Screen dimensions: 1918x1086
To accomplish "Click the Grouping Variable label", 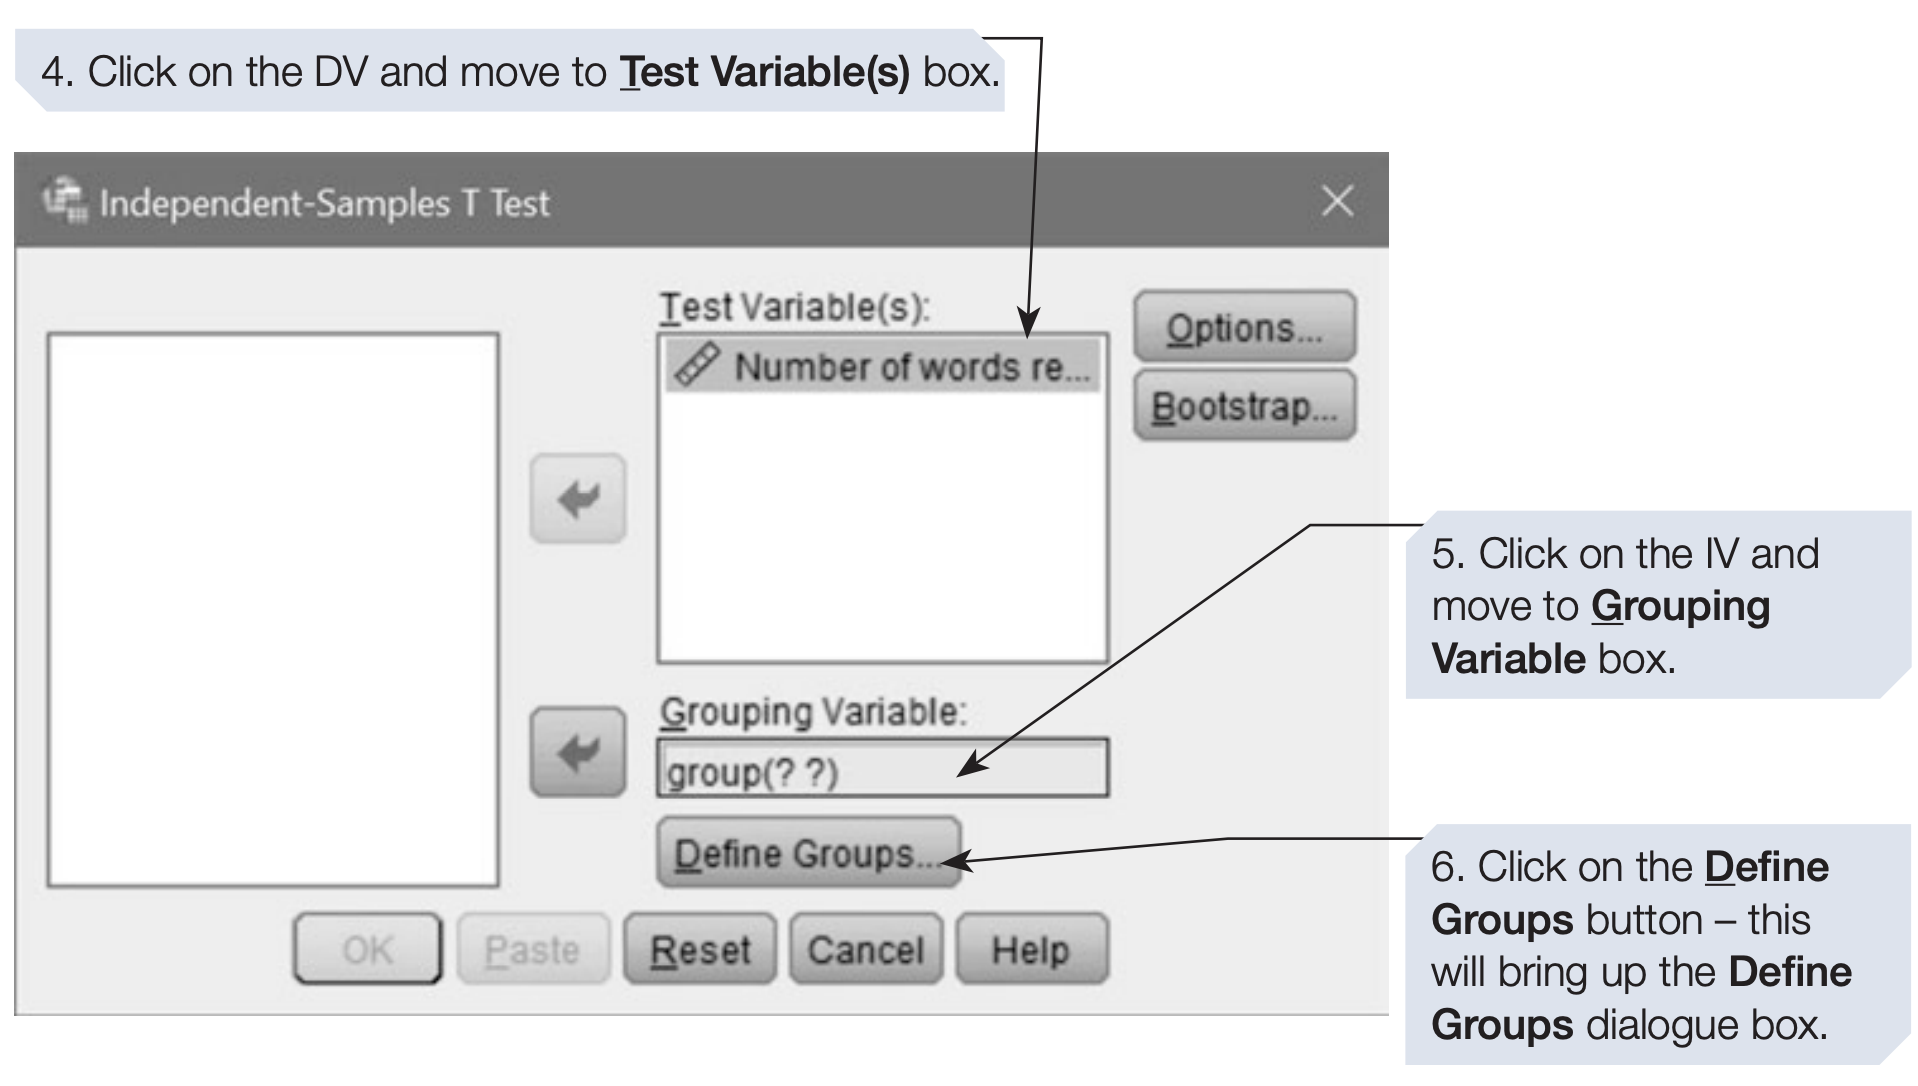I will (812, 712).
